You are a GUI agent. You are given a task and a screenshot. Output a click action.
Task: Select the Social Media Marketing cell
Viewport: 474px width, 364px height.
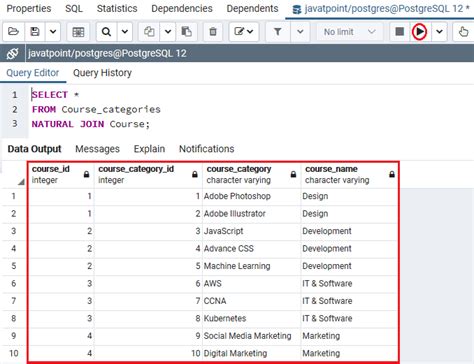(251, 336)
